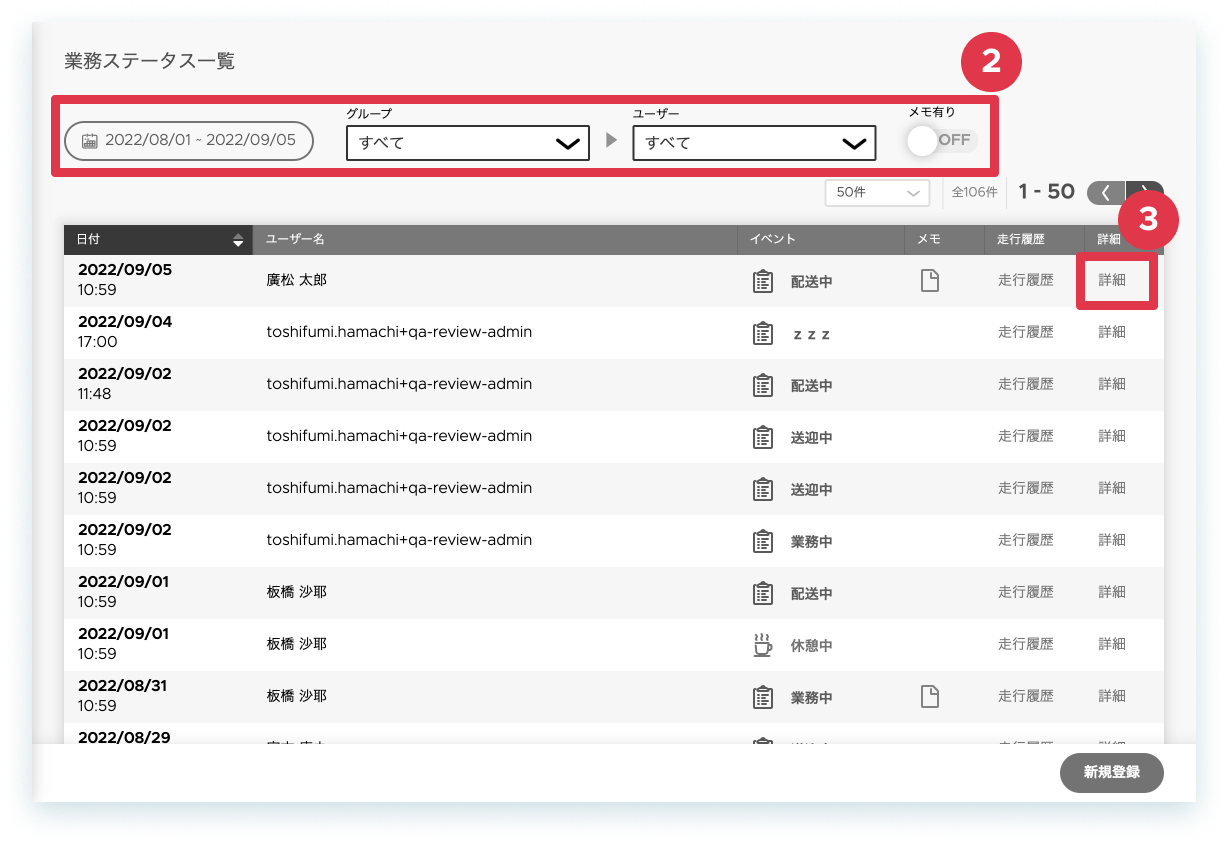Click clipboard icon for 2022/08/31 業務中 row

click(763, 697)
